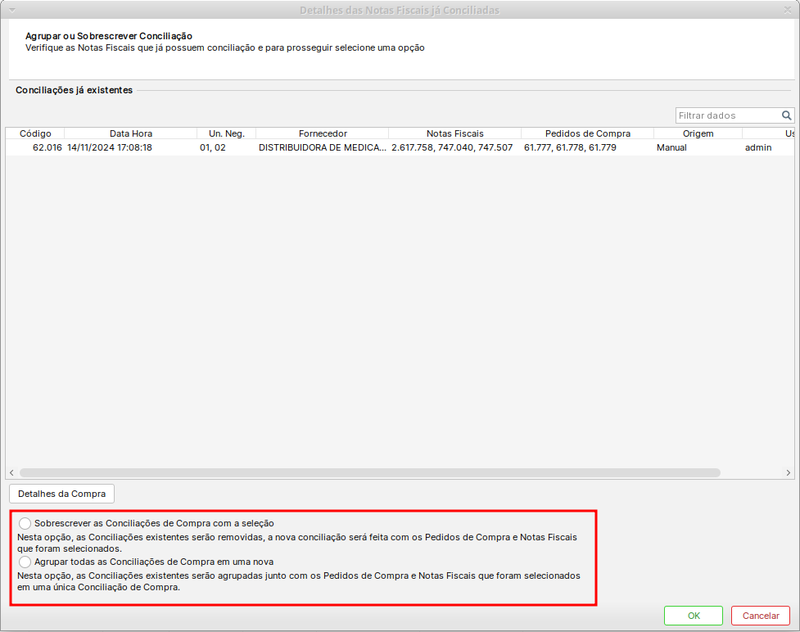Click the DISTRIBUIDORA DE MEDICA... supplier cell
800x632 pixels.
[x=321, y=147]
